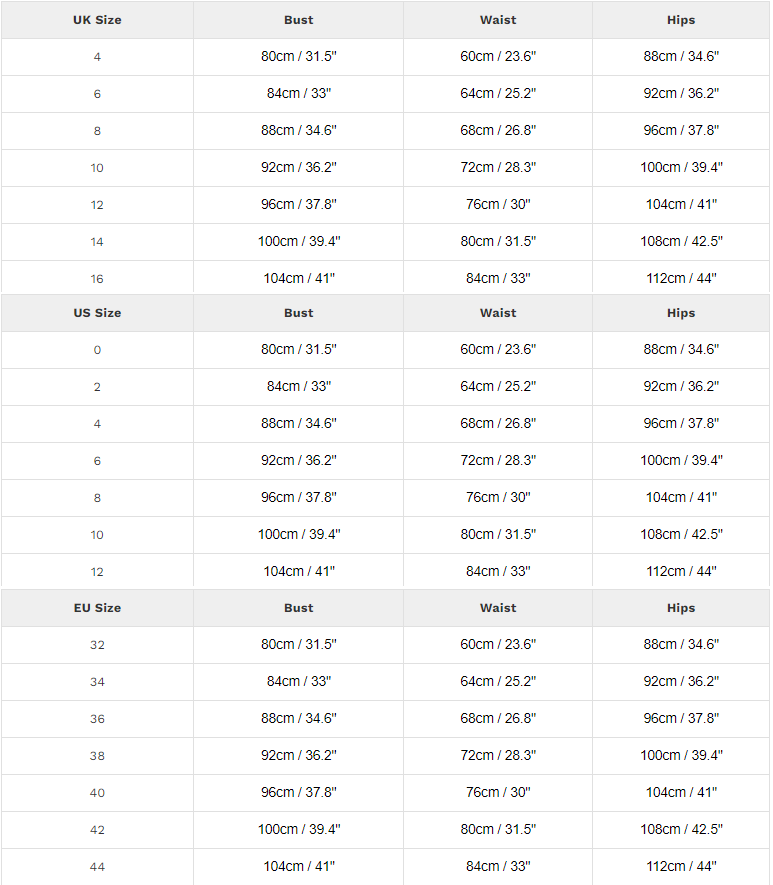Select UK size 12 row label
Image resolution: width=773 pixels, height=885 pixels.
point(97,205)
